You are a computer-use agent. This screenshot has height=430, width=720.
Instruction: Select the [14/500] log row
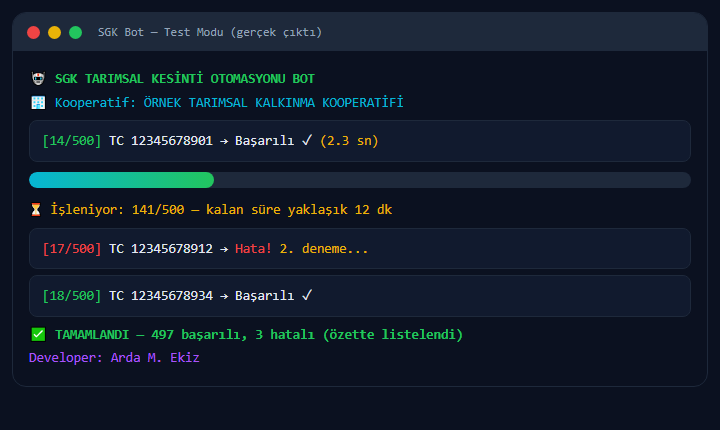[360, 141]
